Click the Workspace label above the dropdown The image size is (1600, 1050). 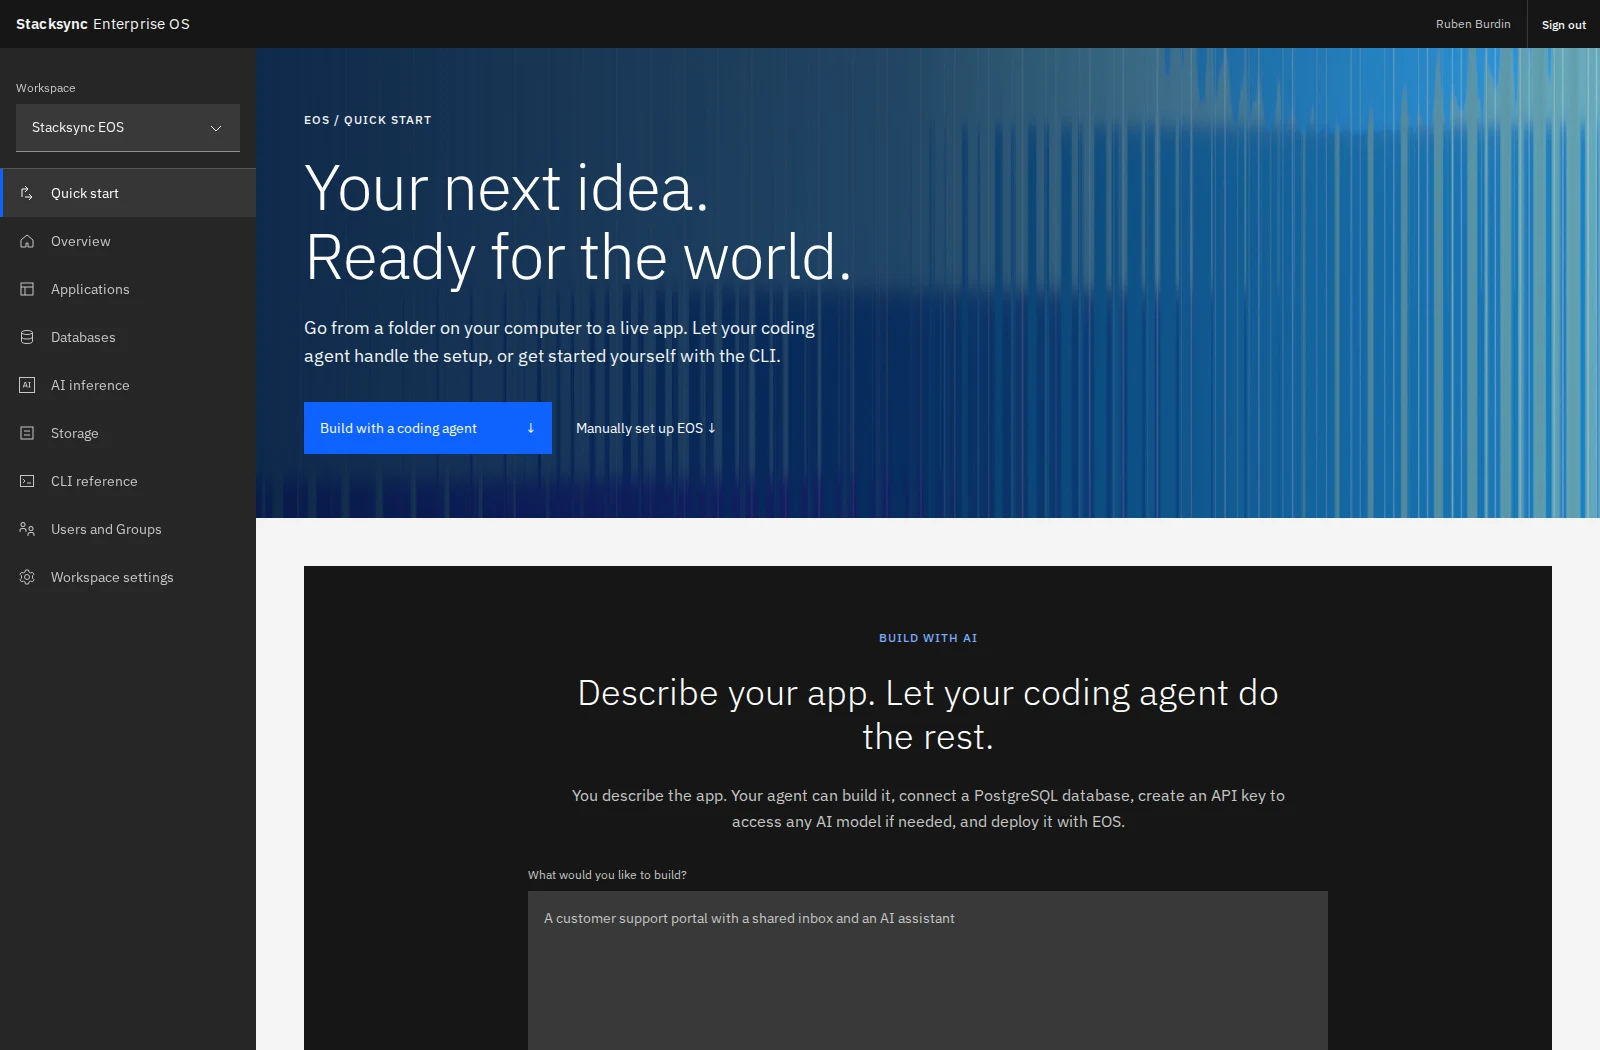46,88
